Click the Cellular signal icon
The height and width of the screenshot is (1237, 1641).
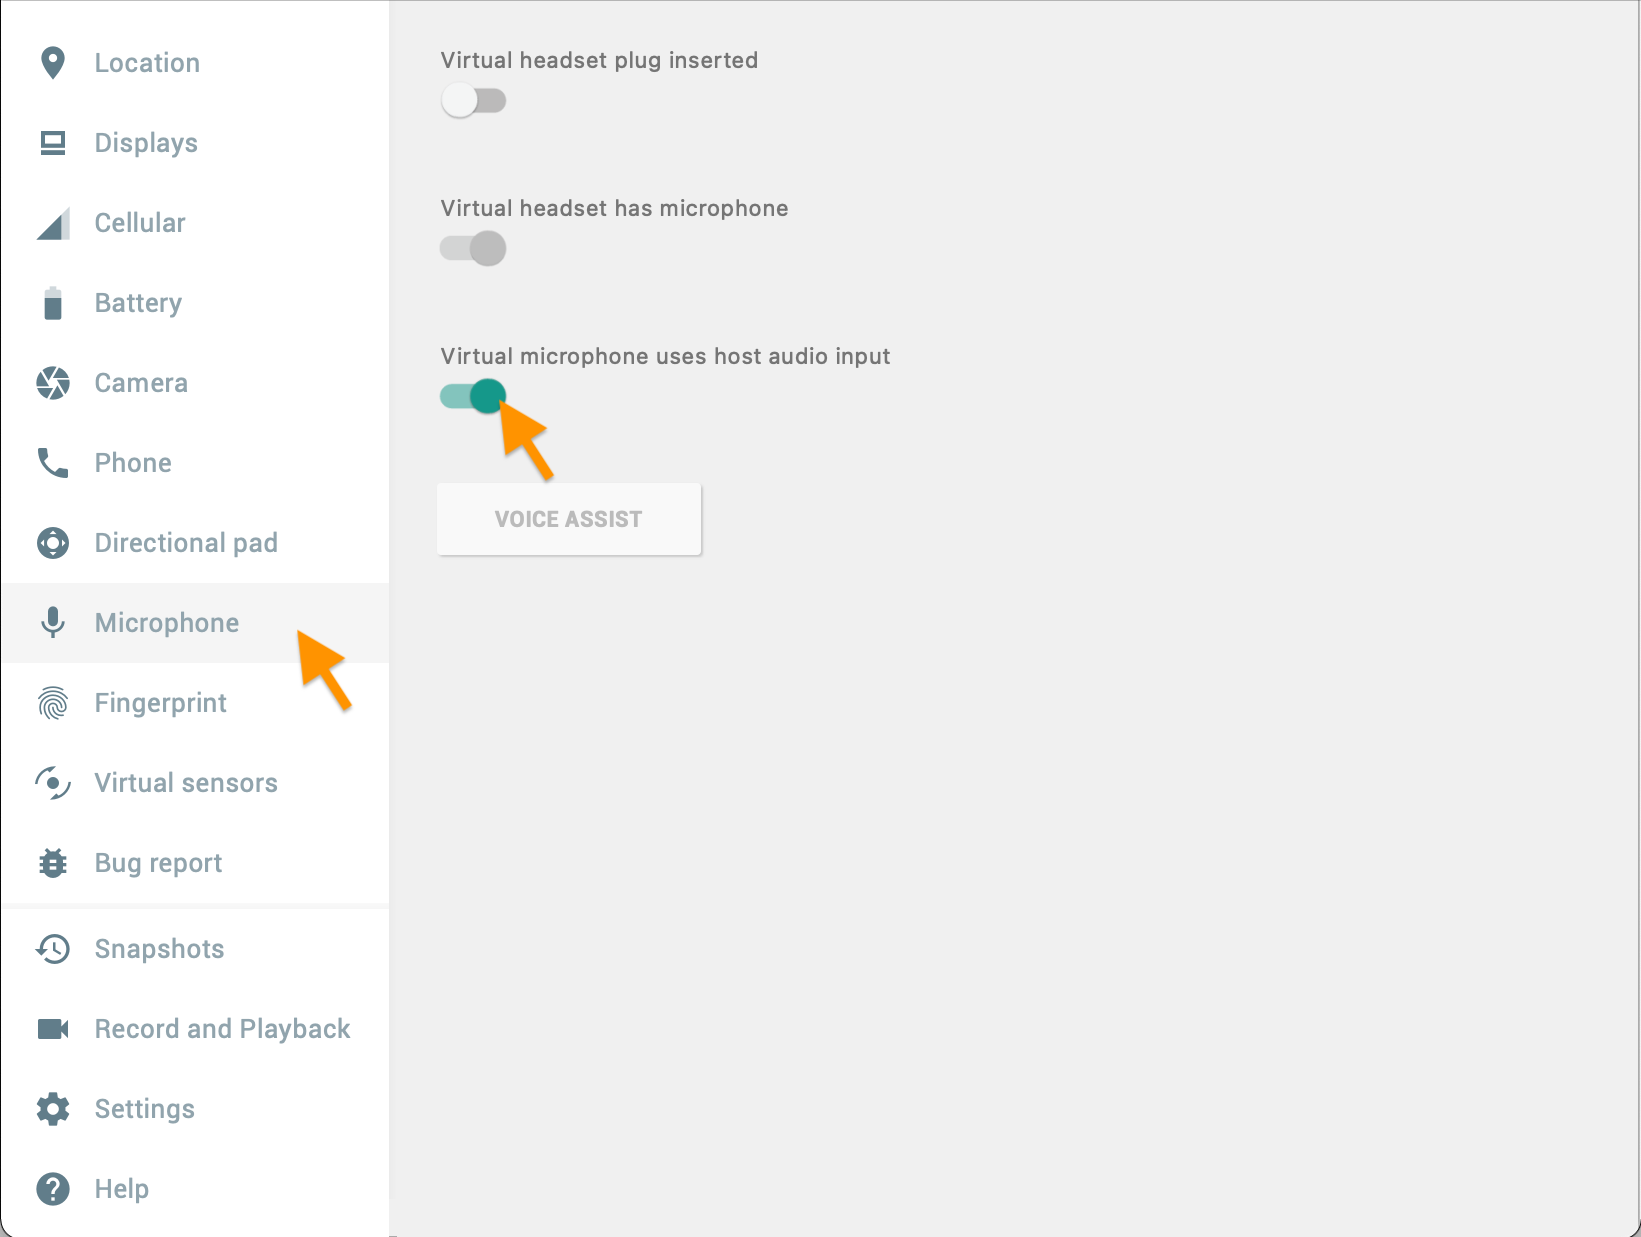pos(53,223)
